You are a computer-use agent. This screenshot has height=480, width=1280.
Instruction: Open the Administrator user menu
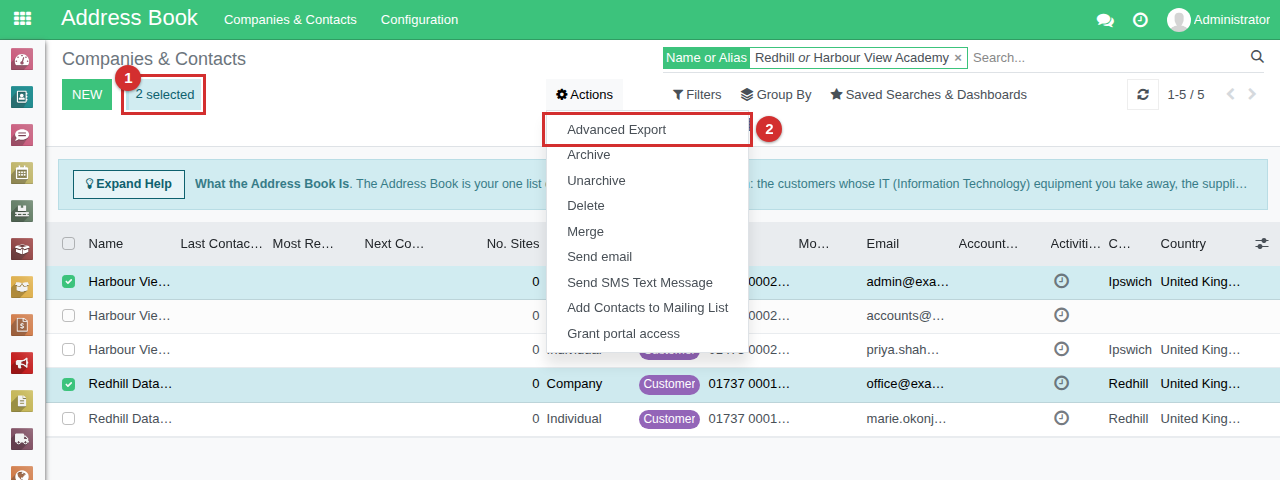pyautogui.click(x=1218, y=20)
